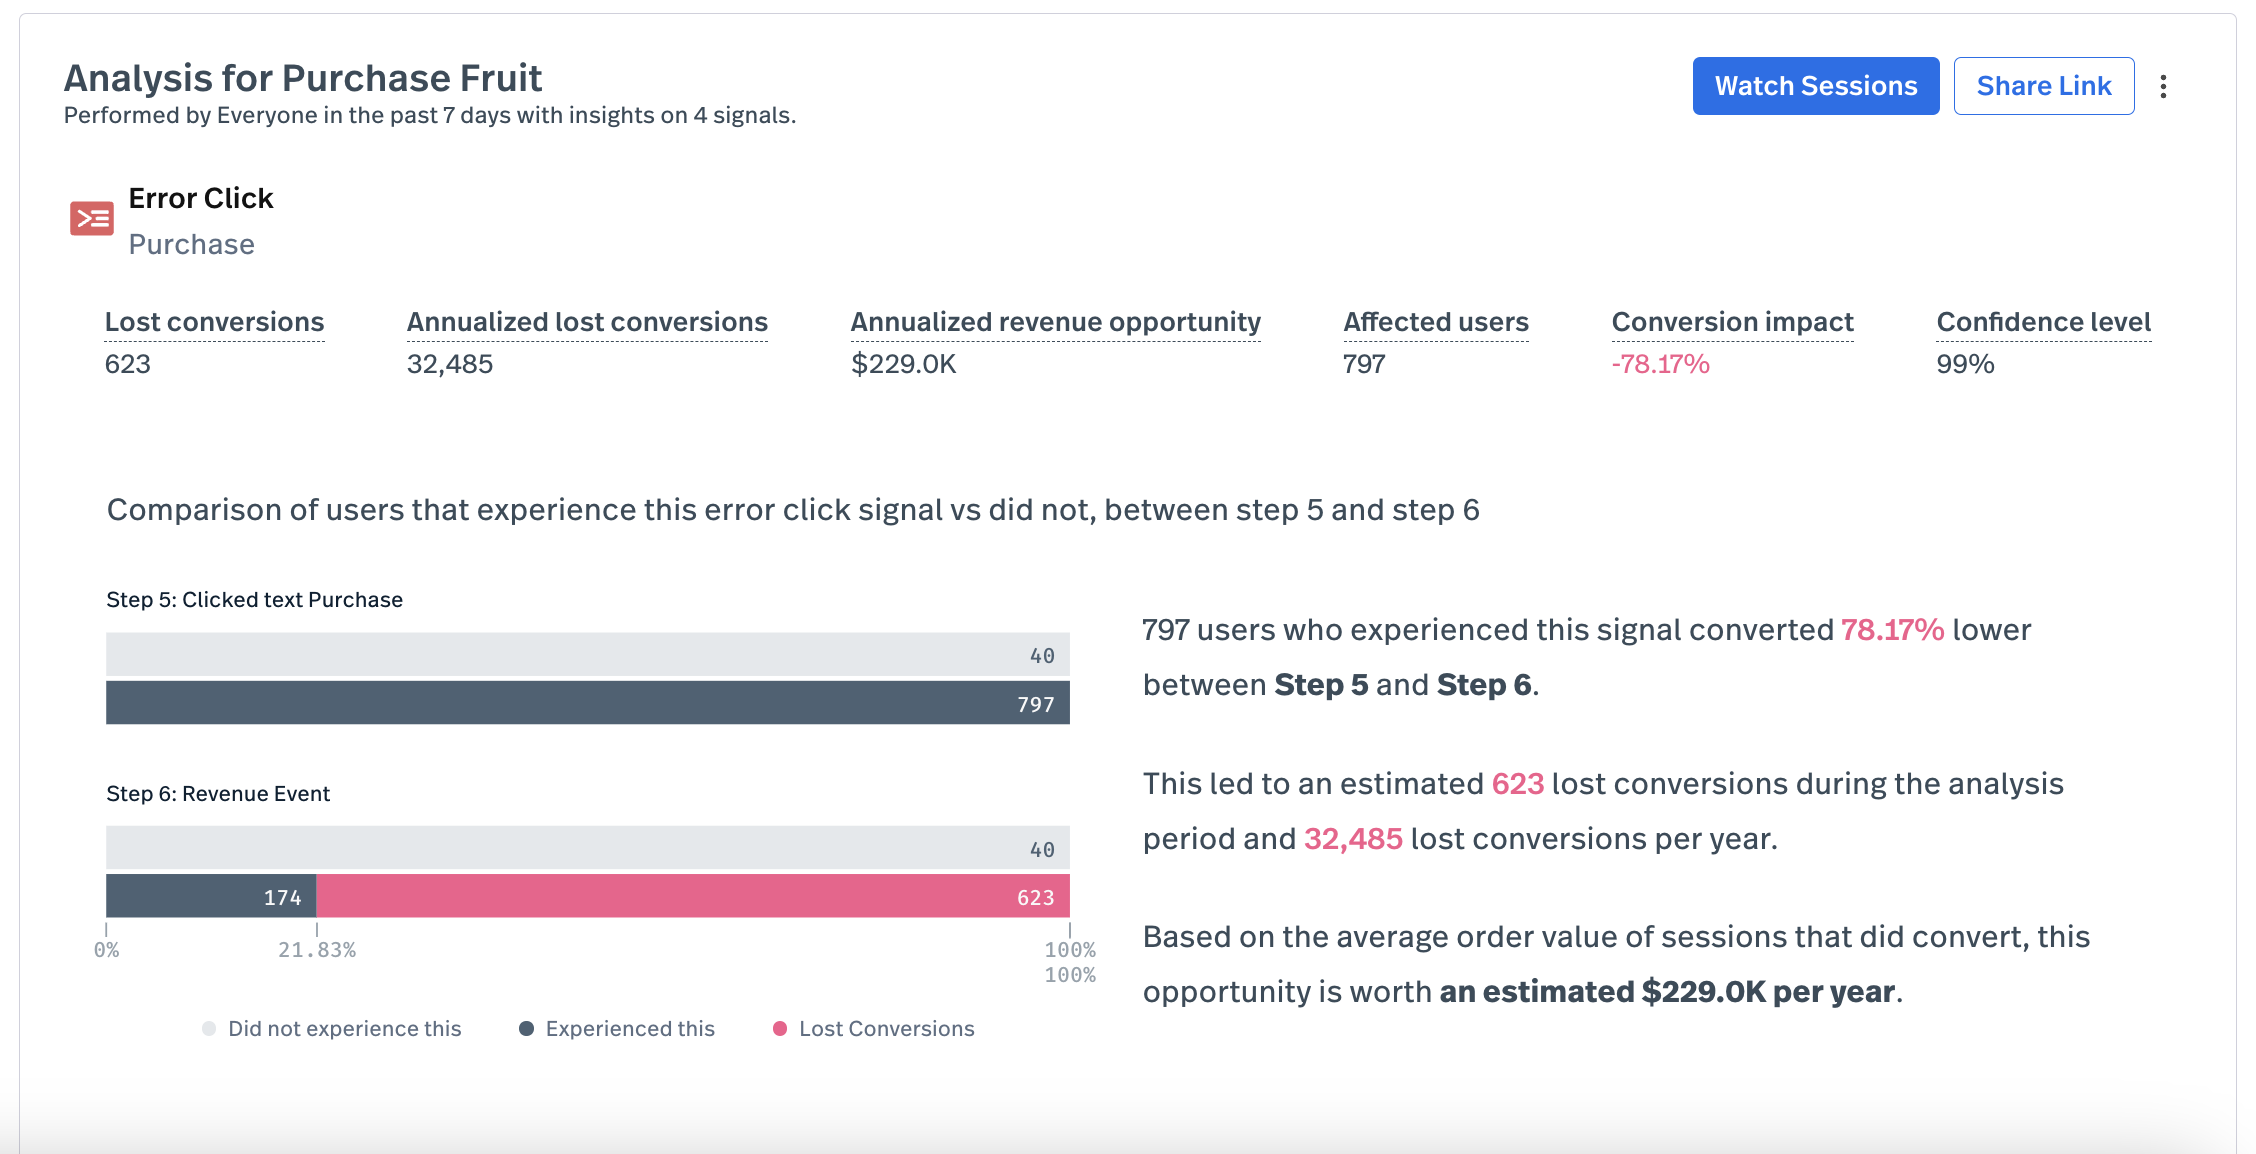Click the red Error Click signal icon
This screenshot has height=1154, width=2256.
pos(92,218)
